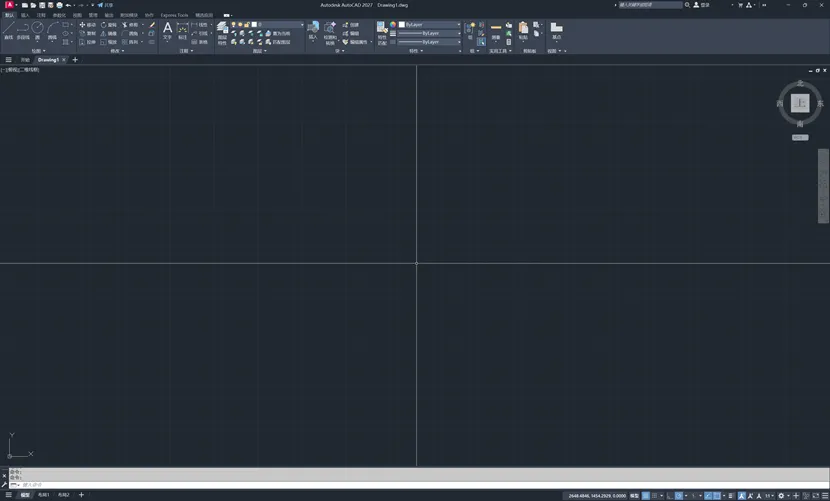Toggle lineweight display in status bar
The image size is (830, 501).
pos(731,496)
